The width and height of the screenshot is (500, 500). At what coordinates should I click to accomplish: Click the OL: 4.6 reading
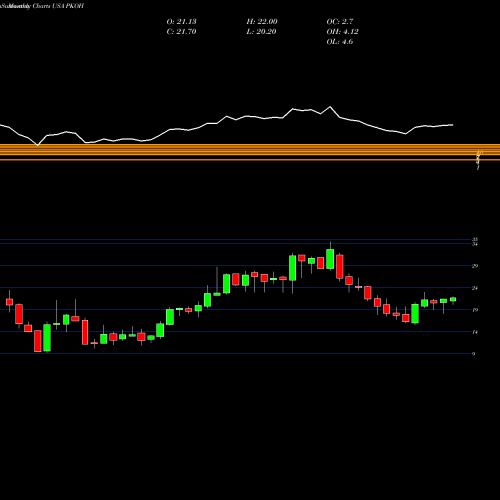click(340, 42)
